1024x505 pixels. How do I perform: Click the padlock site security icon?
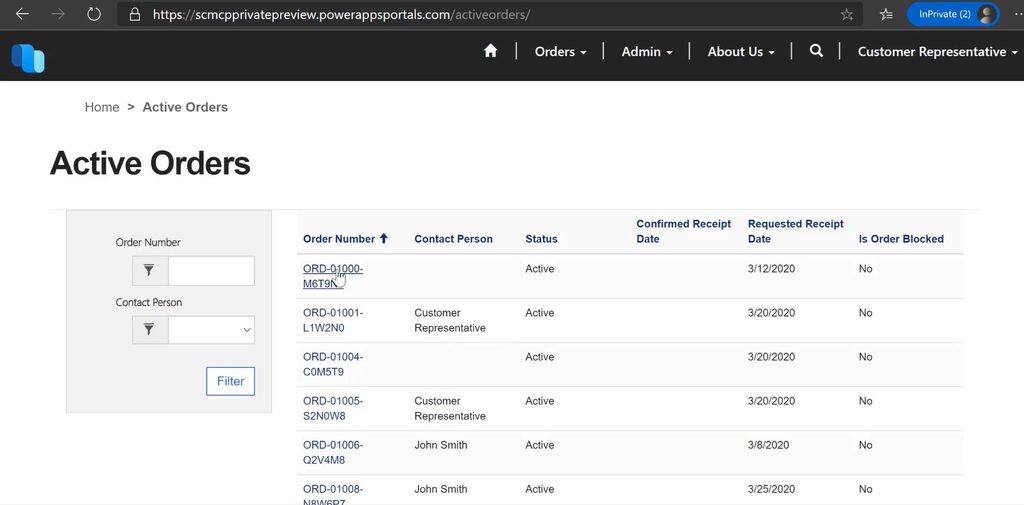pos(135,14)
